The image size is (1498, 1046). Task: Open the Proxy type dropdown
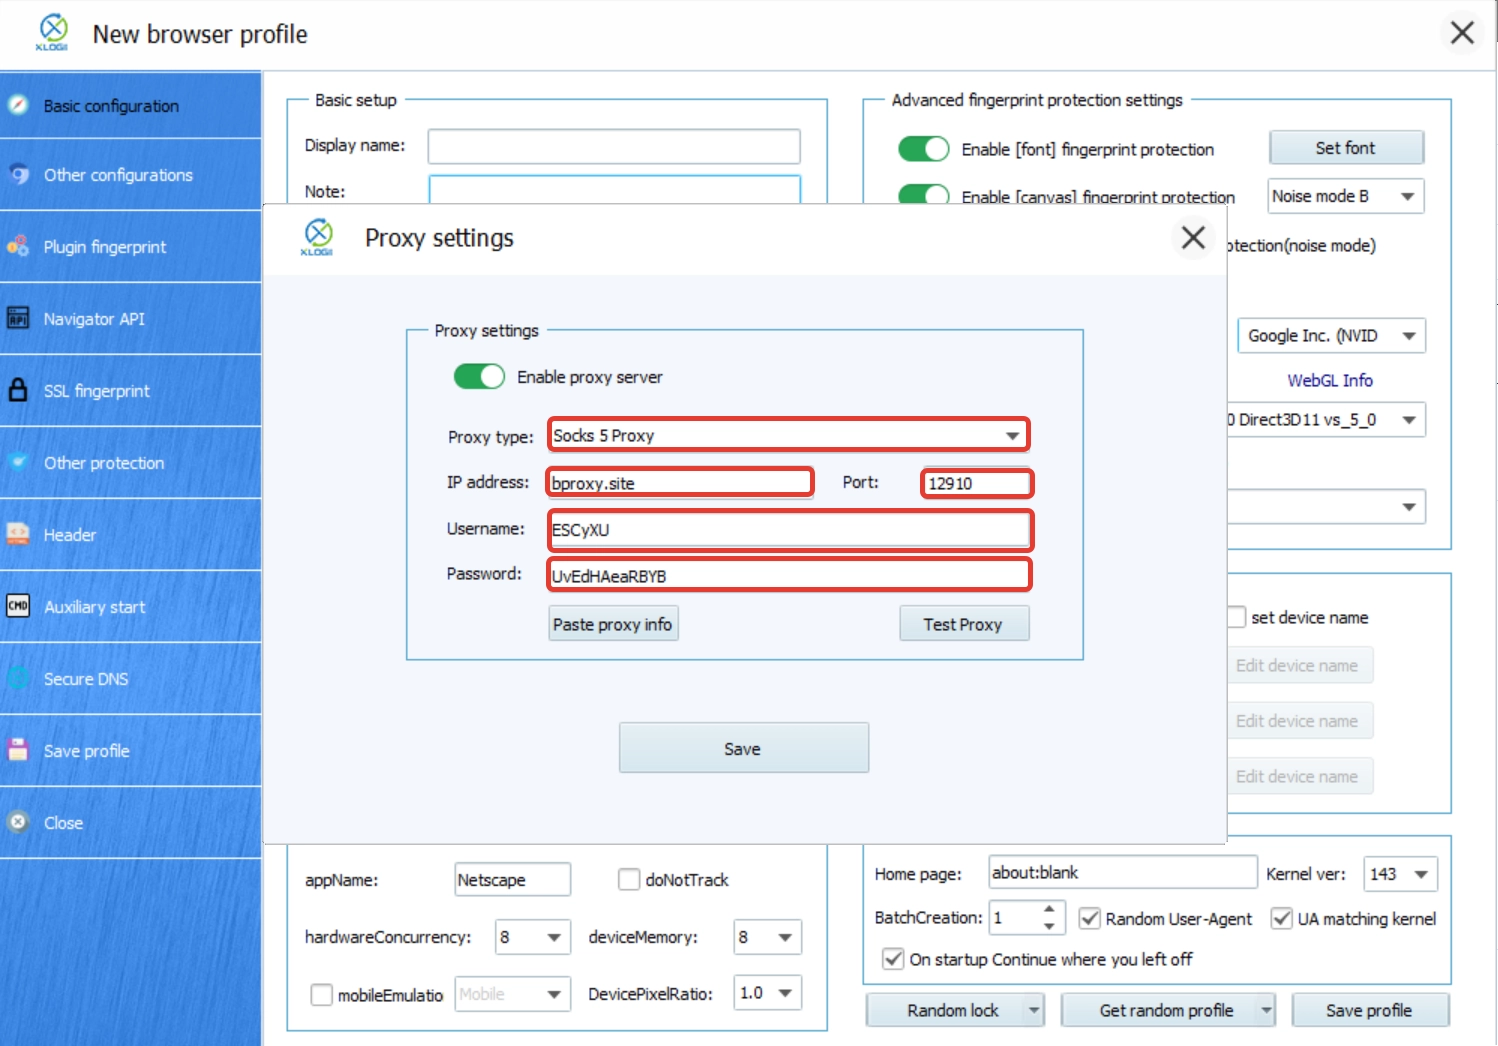pos(1012,436)
